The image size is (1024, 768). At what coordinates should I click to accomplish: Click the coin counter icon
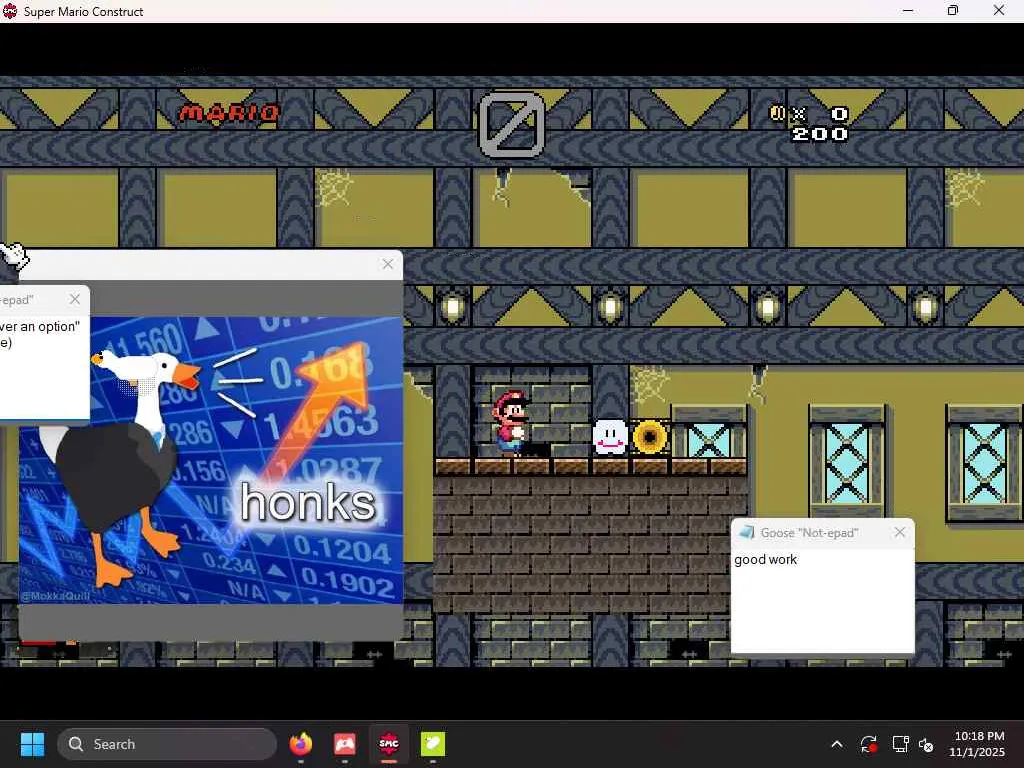tap(777, 113)
